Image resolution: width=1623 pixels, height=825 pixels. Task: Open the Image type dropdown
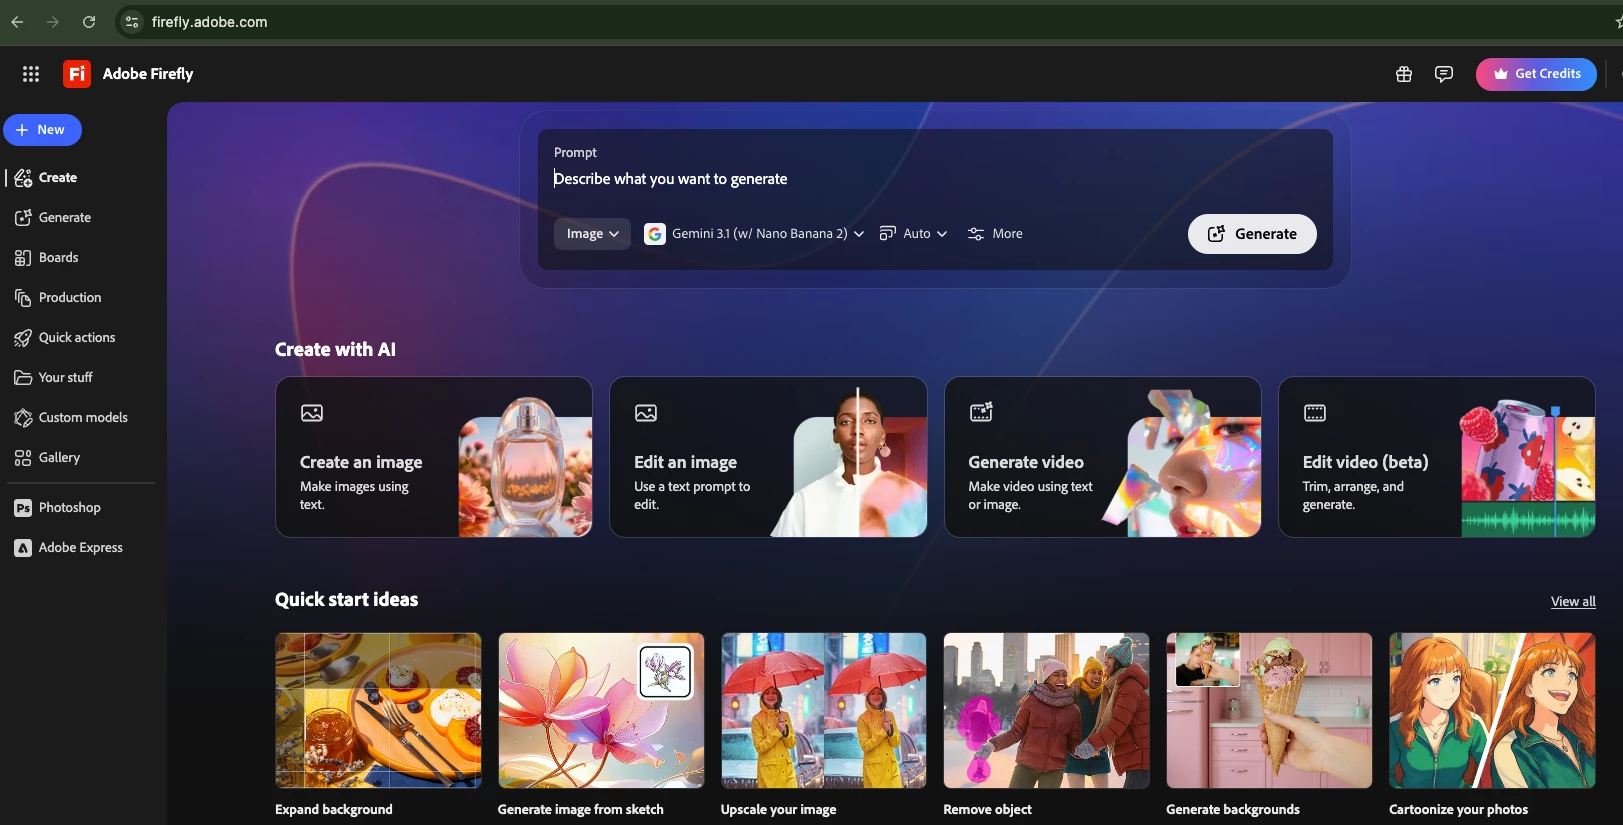pyautogui.click(x=592, y=234)
